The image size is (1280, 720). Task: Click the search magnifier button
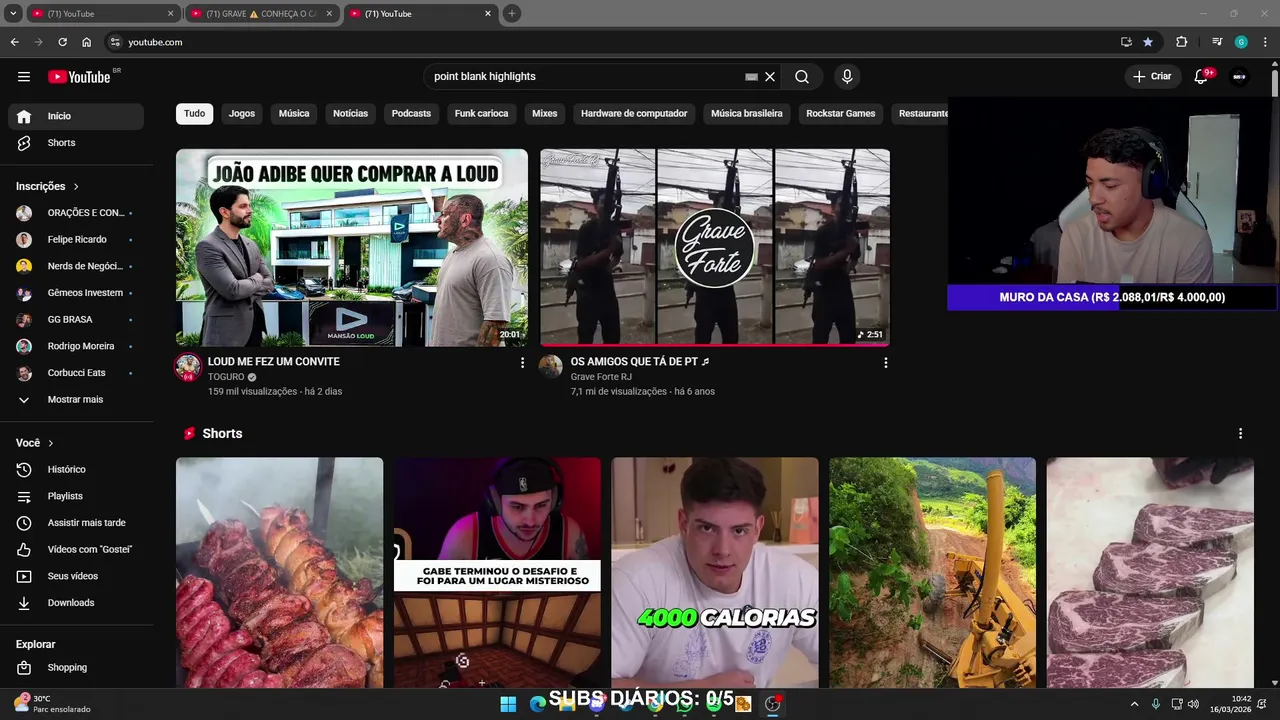click(x=802, y=77)
